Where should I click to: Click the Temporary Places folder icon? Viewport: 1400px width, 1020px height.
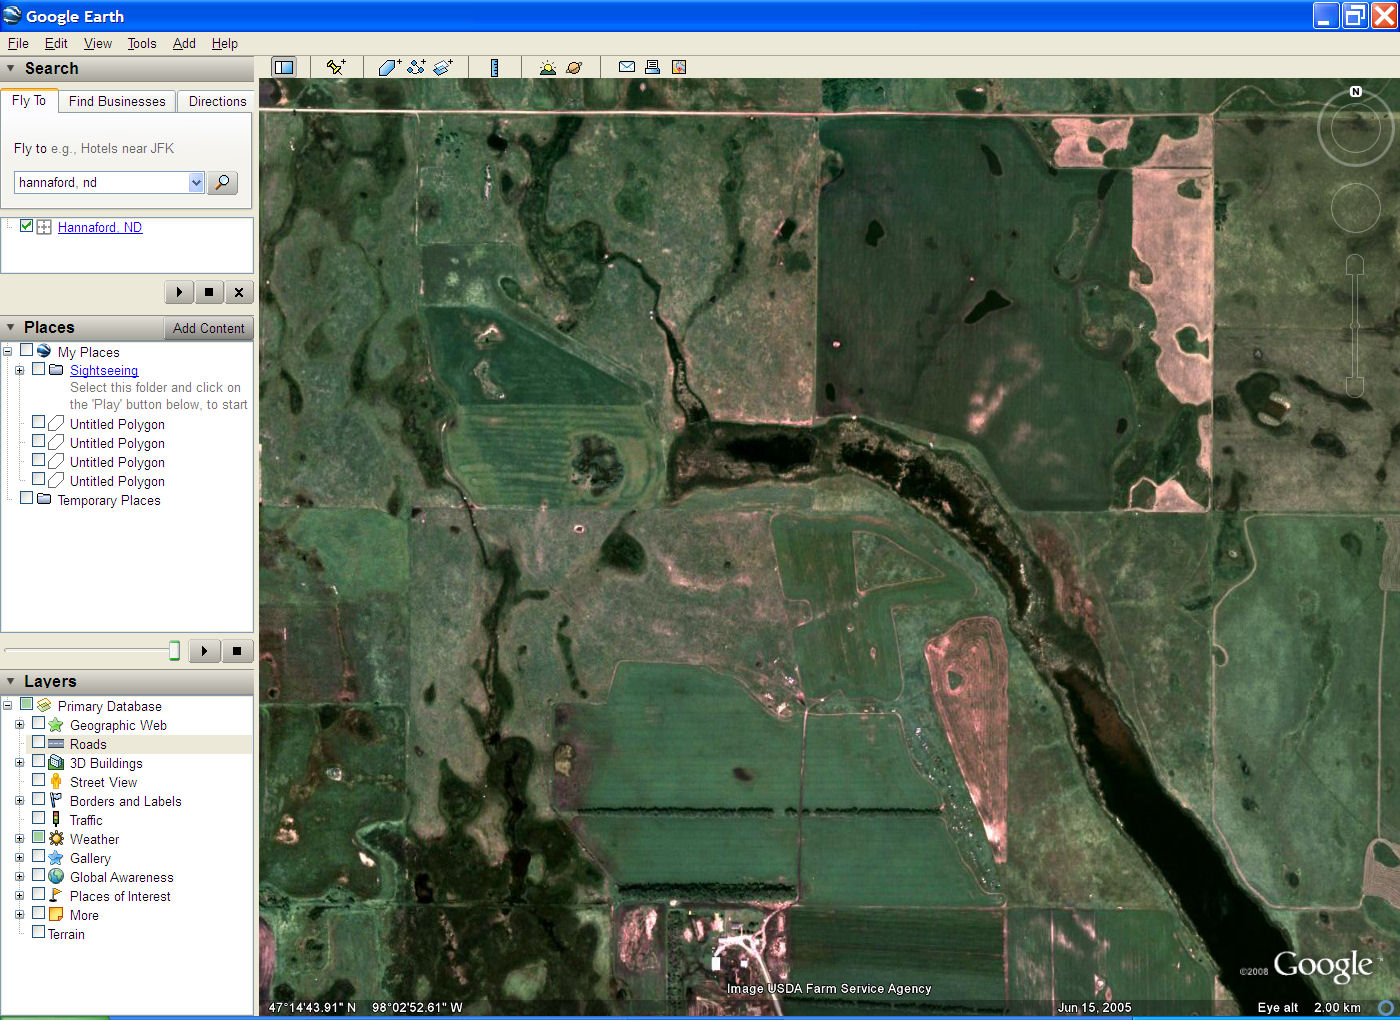point(44,499)
